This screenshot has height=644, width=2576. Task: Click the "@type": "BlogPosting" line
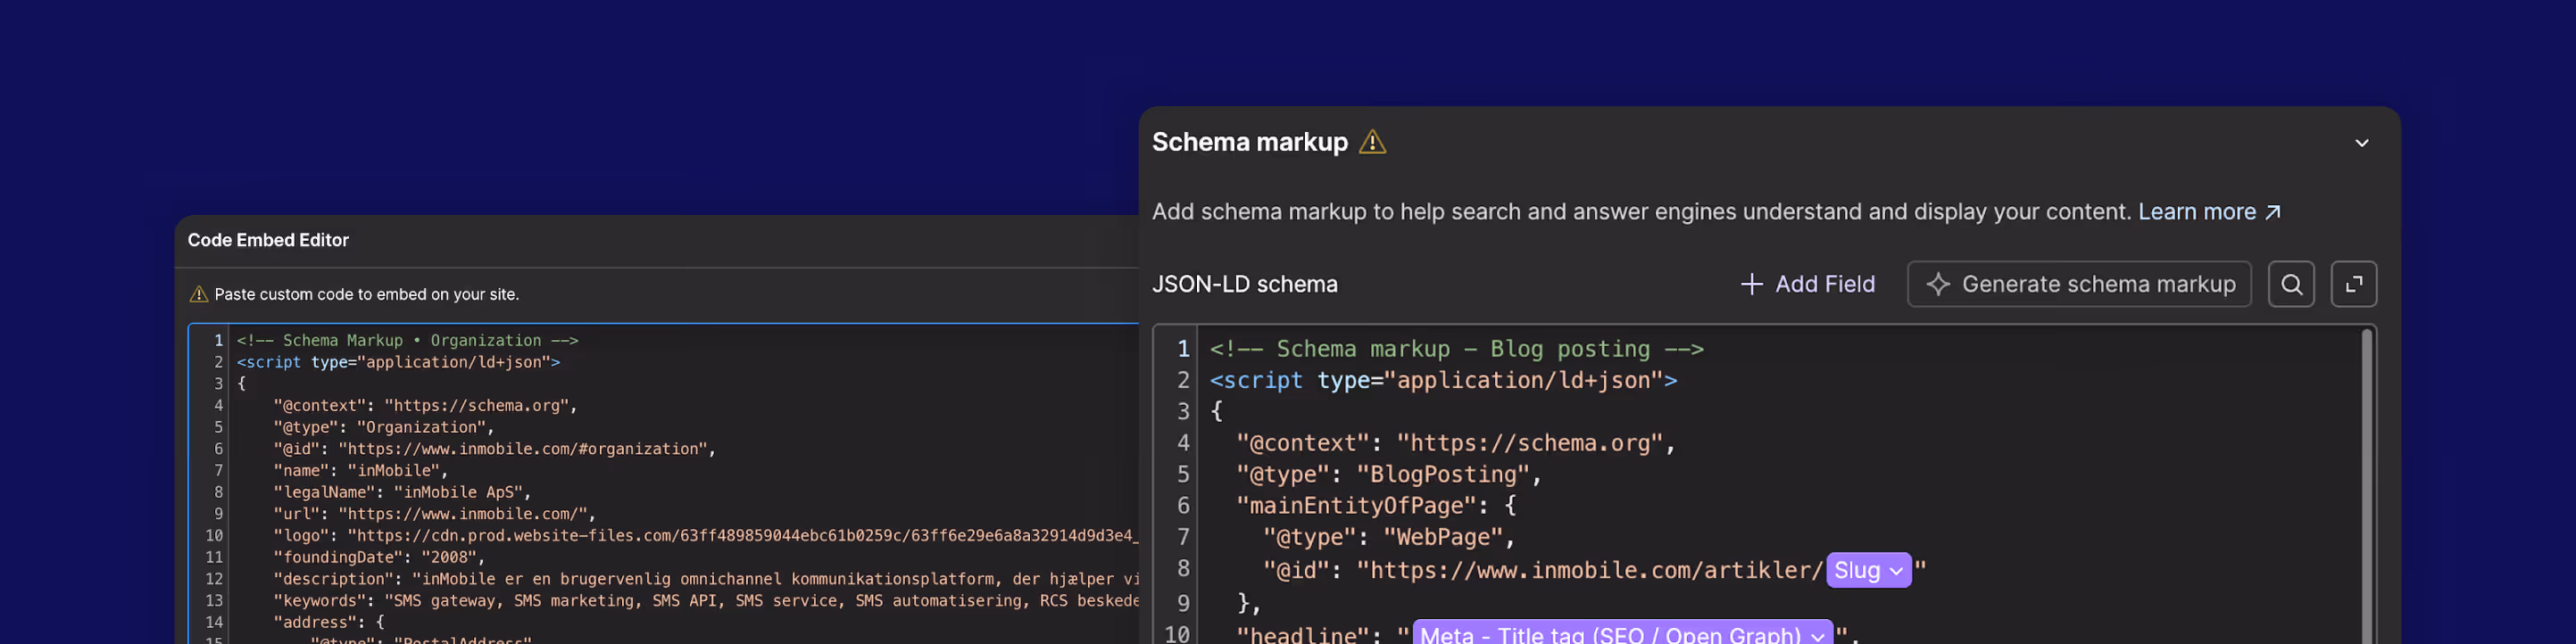[x=1389, y=474]
